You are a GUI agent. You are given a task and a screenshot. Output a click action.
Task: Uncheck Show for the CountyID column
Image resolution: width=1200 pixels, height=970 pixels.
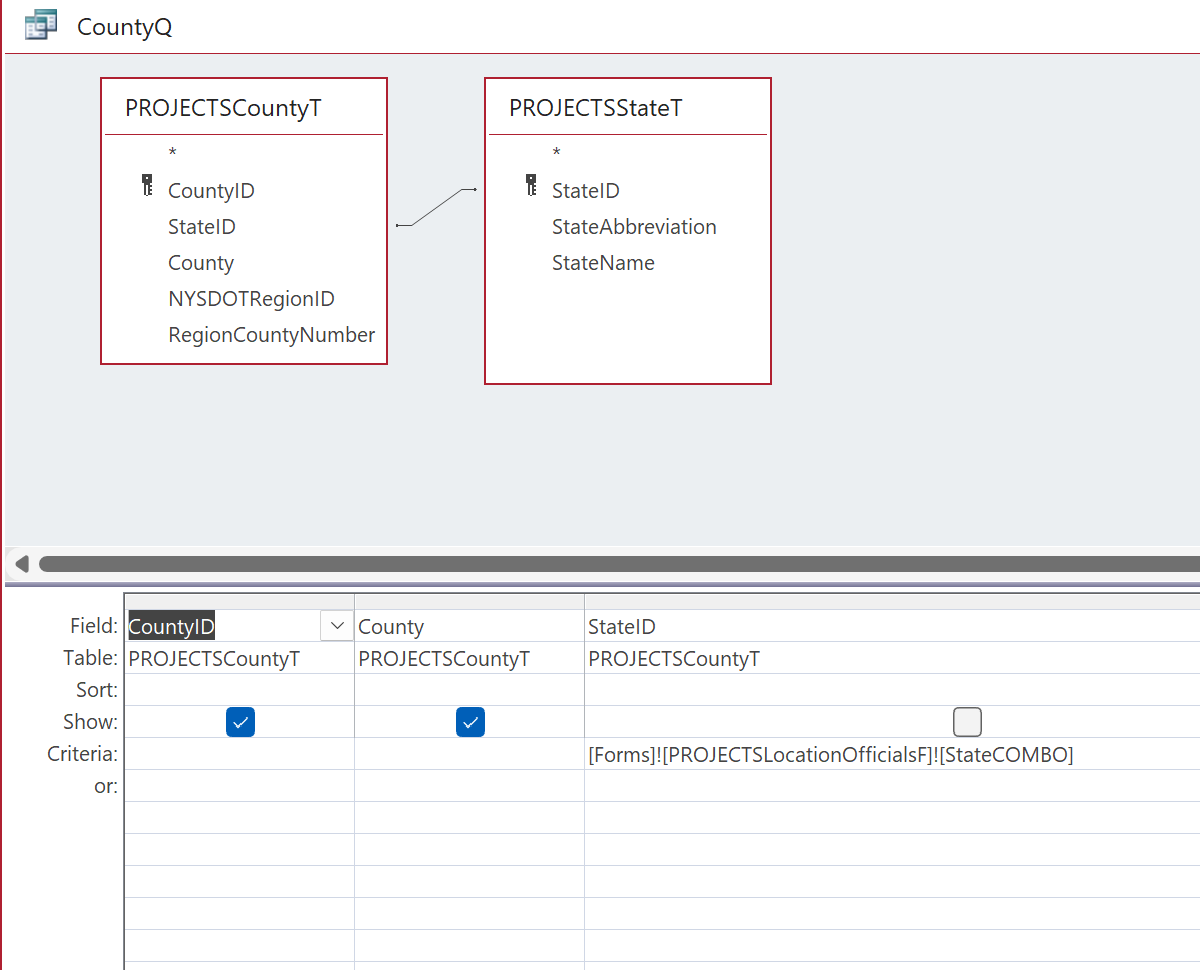tap(240, 721)
